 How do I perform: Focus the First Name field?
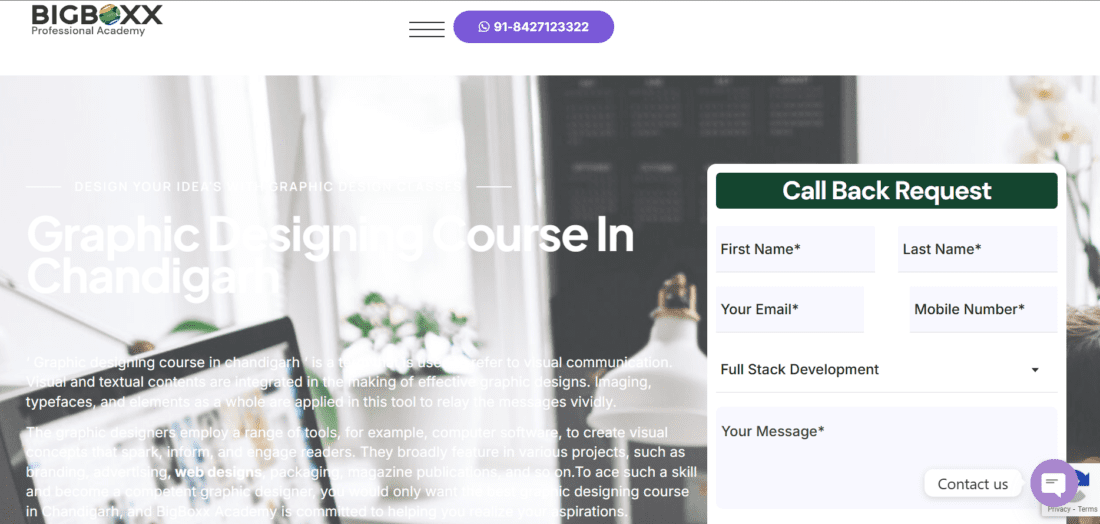click(796, 249)
